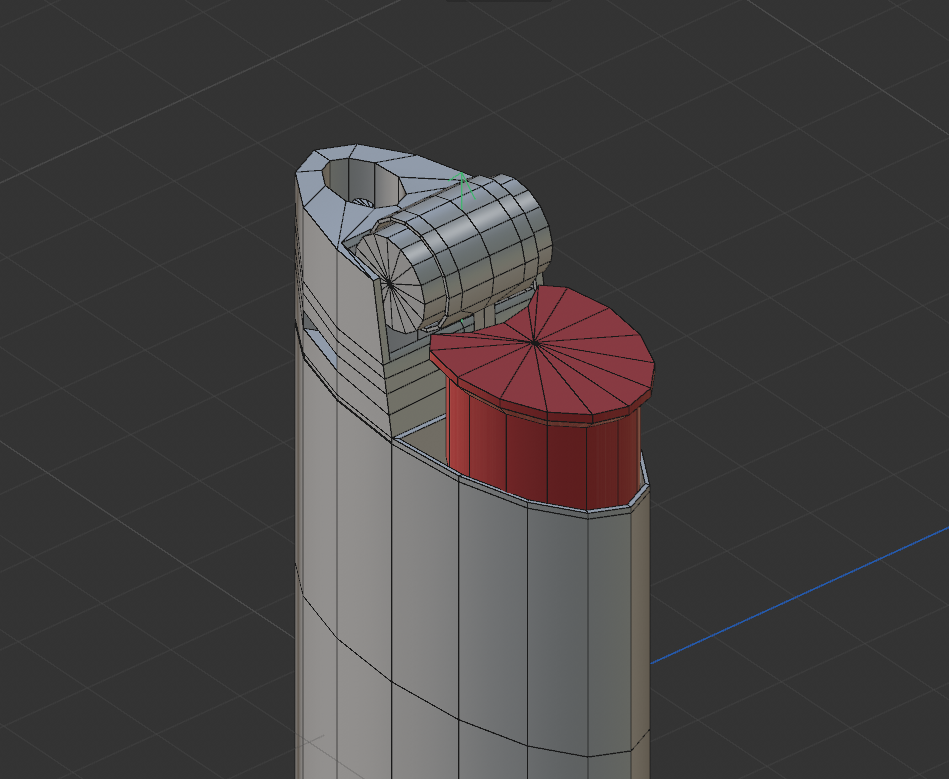Click the green normal indicator arrow
The width and height of the screenshot is (949, 779).
coord(461,190)
